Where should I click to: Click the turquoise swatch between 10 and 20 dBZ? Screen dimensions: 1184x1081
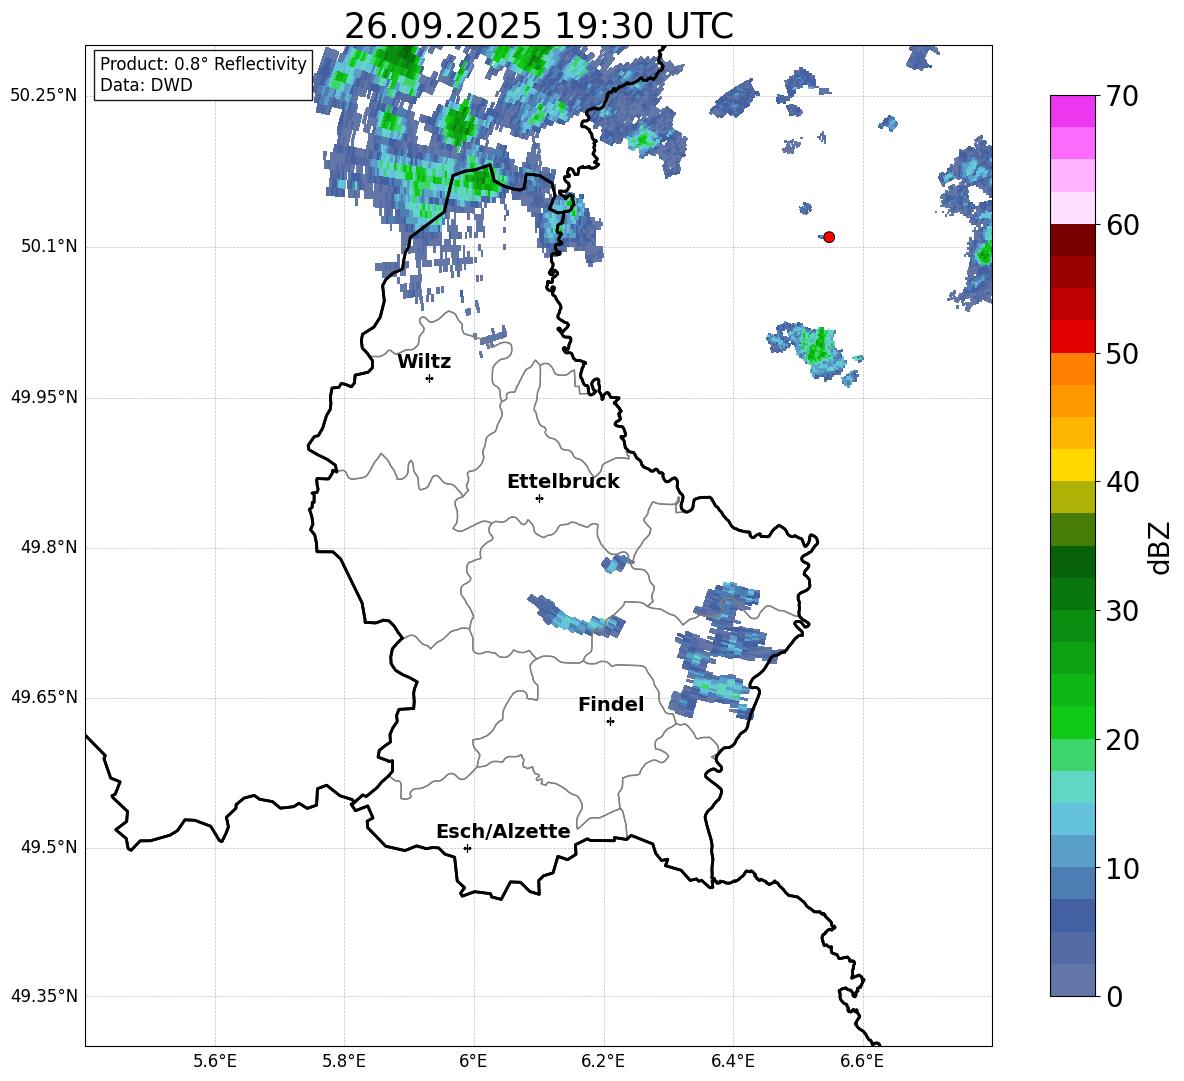(1072, 787)
